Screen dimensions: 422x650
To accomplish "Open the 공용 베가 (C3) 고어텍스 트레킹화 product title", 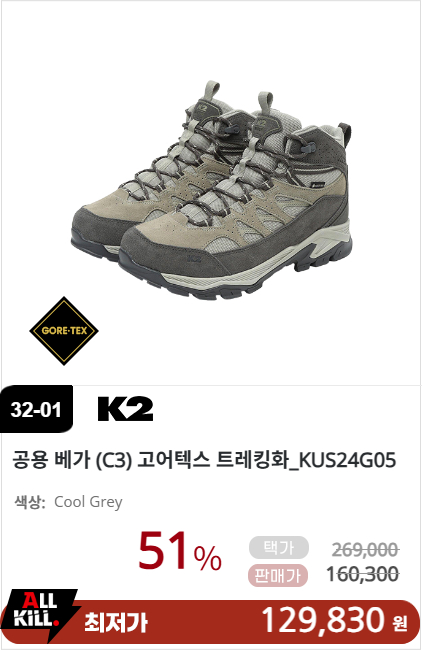I will 204,460.
